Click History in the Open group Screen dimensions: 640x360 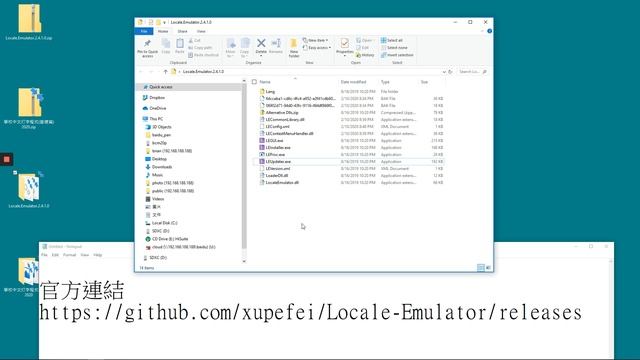(365, 55)
